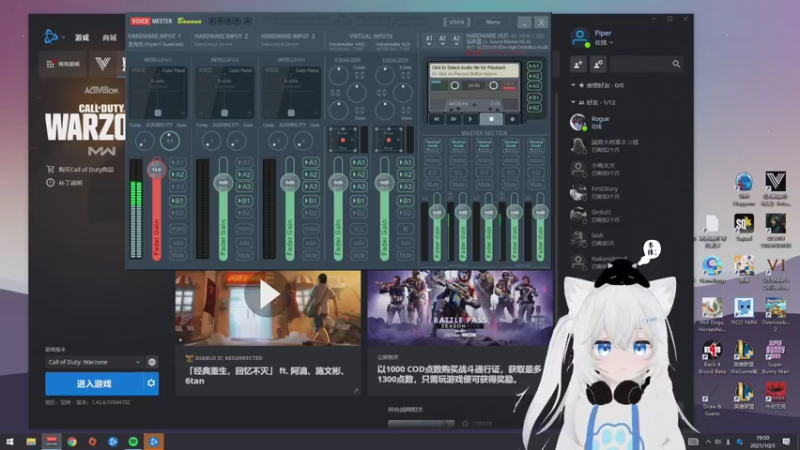Click the globe region icon
Viewport: 800px width, 450px height.
[152, 362]
